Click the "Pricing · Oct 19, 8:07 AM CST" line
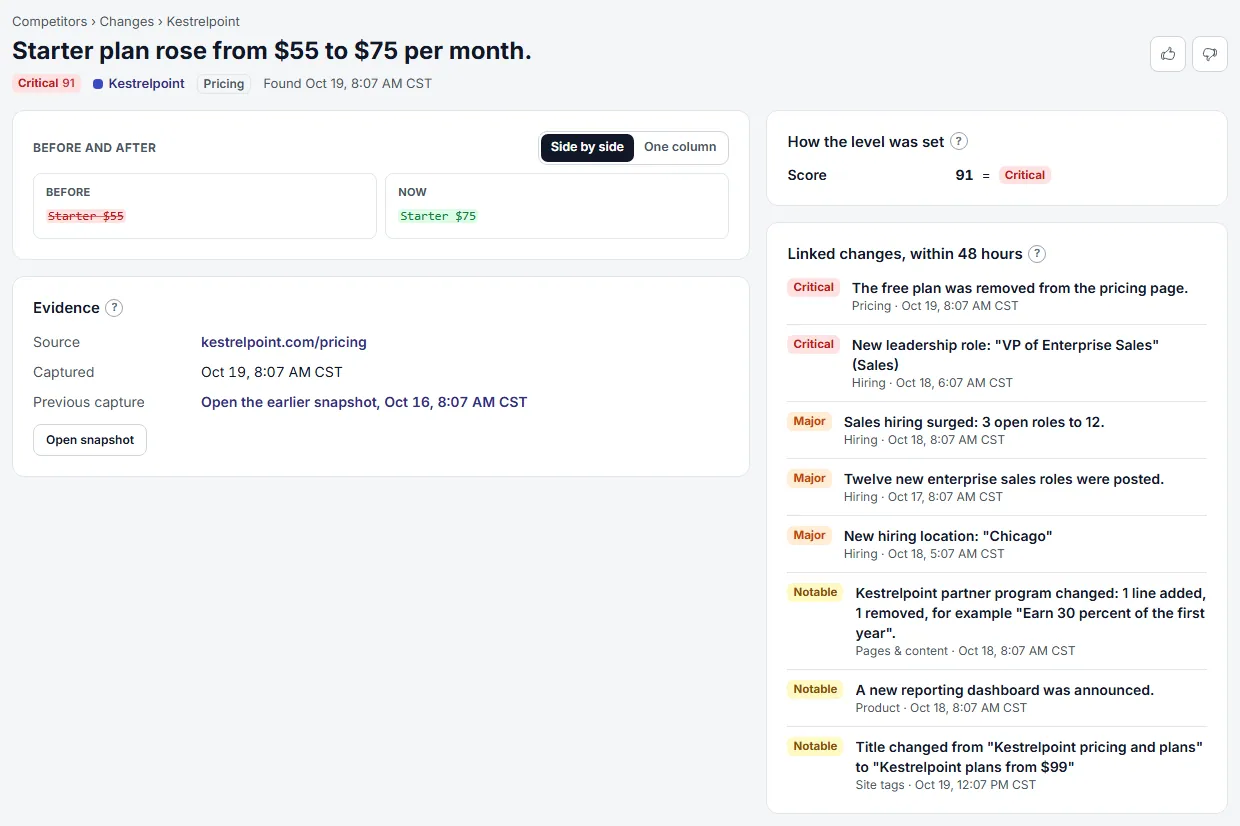Screen dimensions: 1240x826 point(935,306)
